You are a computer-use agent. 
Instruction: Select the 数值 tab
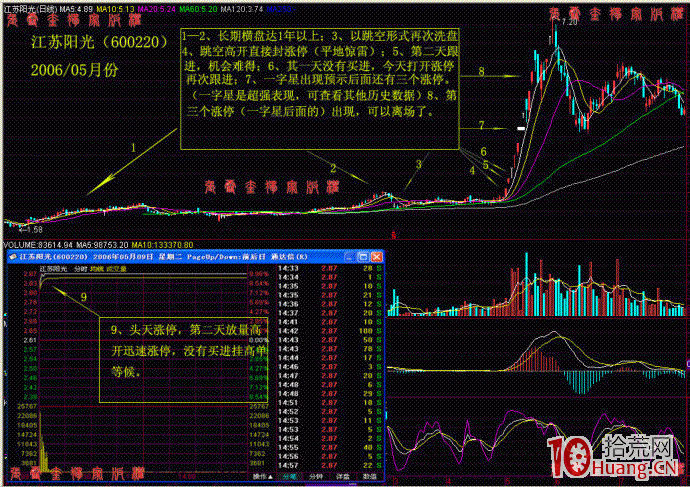click(x=369, y=477)
